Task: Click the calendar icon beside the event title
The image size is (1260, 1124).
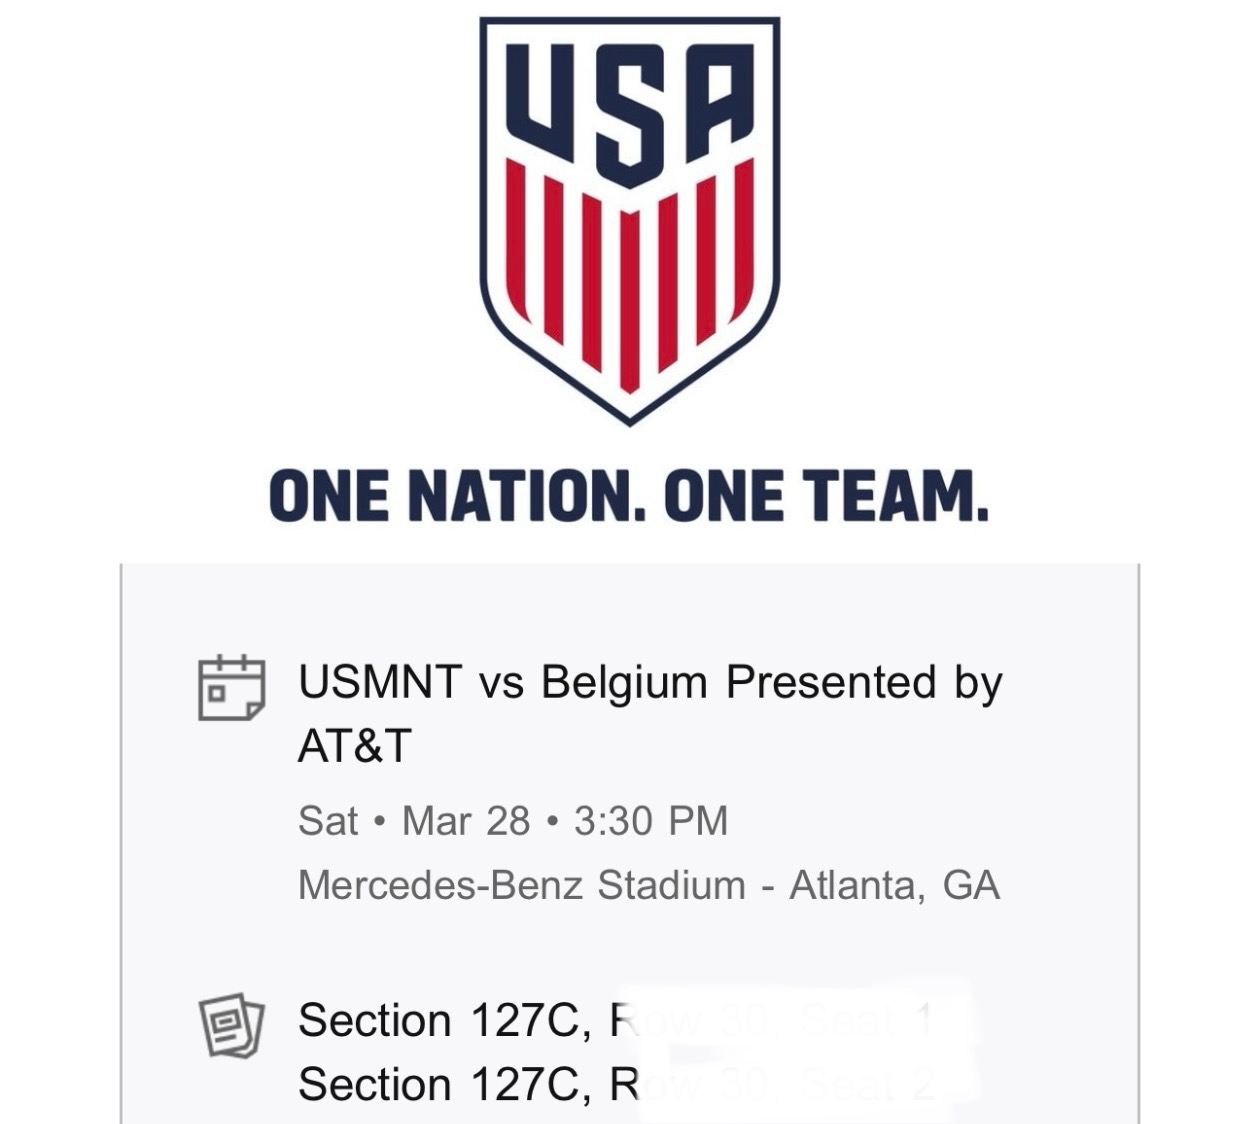Action: [x=231, y=688]
